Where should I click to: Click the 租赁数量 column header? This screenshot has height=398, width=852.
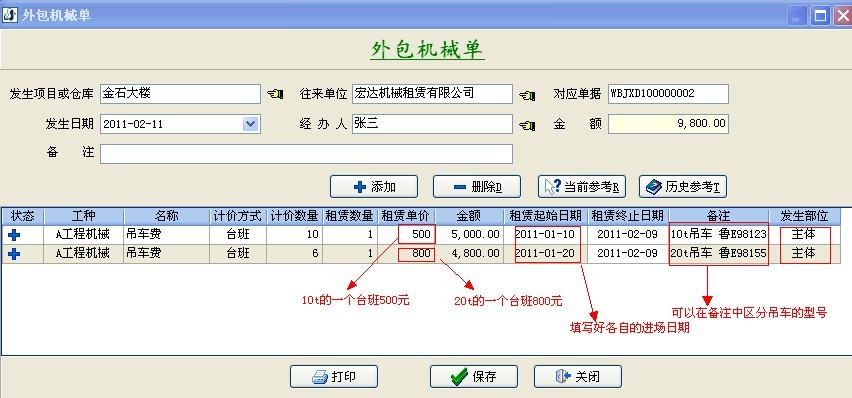350,216
